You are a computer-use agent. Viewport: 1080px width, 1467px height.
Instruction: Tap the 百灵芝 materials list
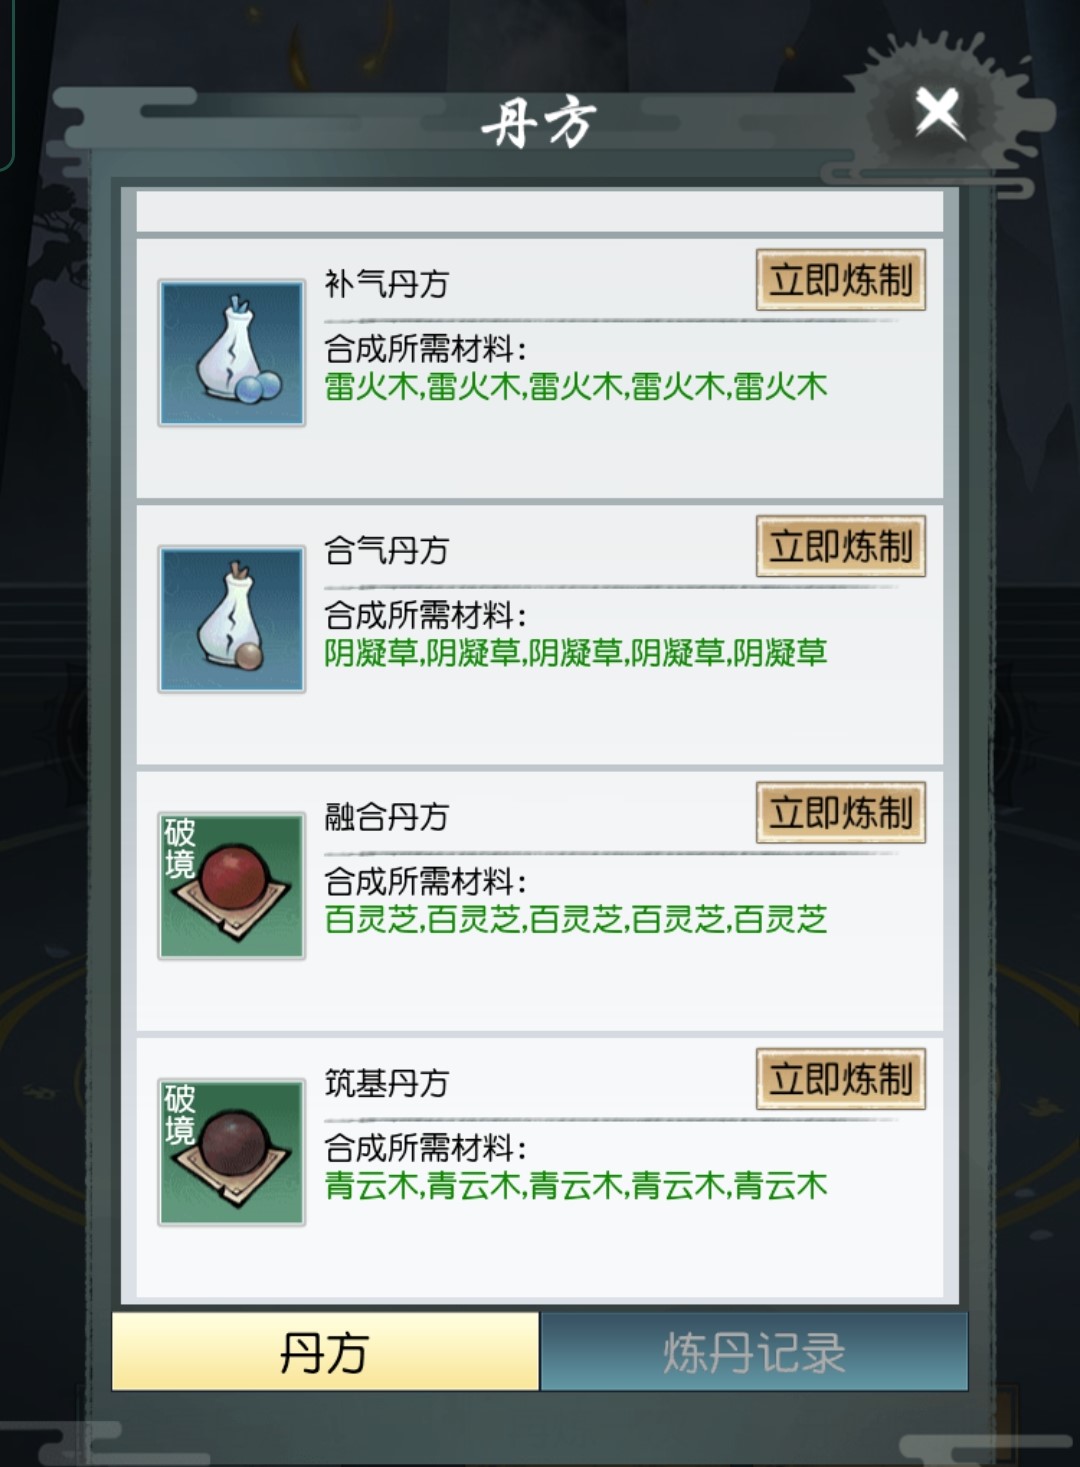pos(576,919)
